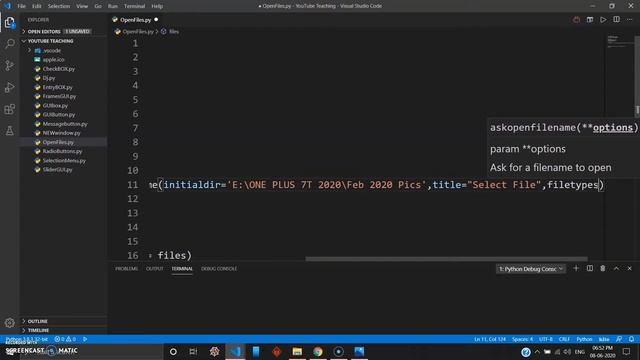Open the Run menu
The height and width of the screenshot is (360, 640).
(x=113, y=6)
